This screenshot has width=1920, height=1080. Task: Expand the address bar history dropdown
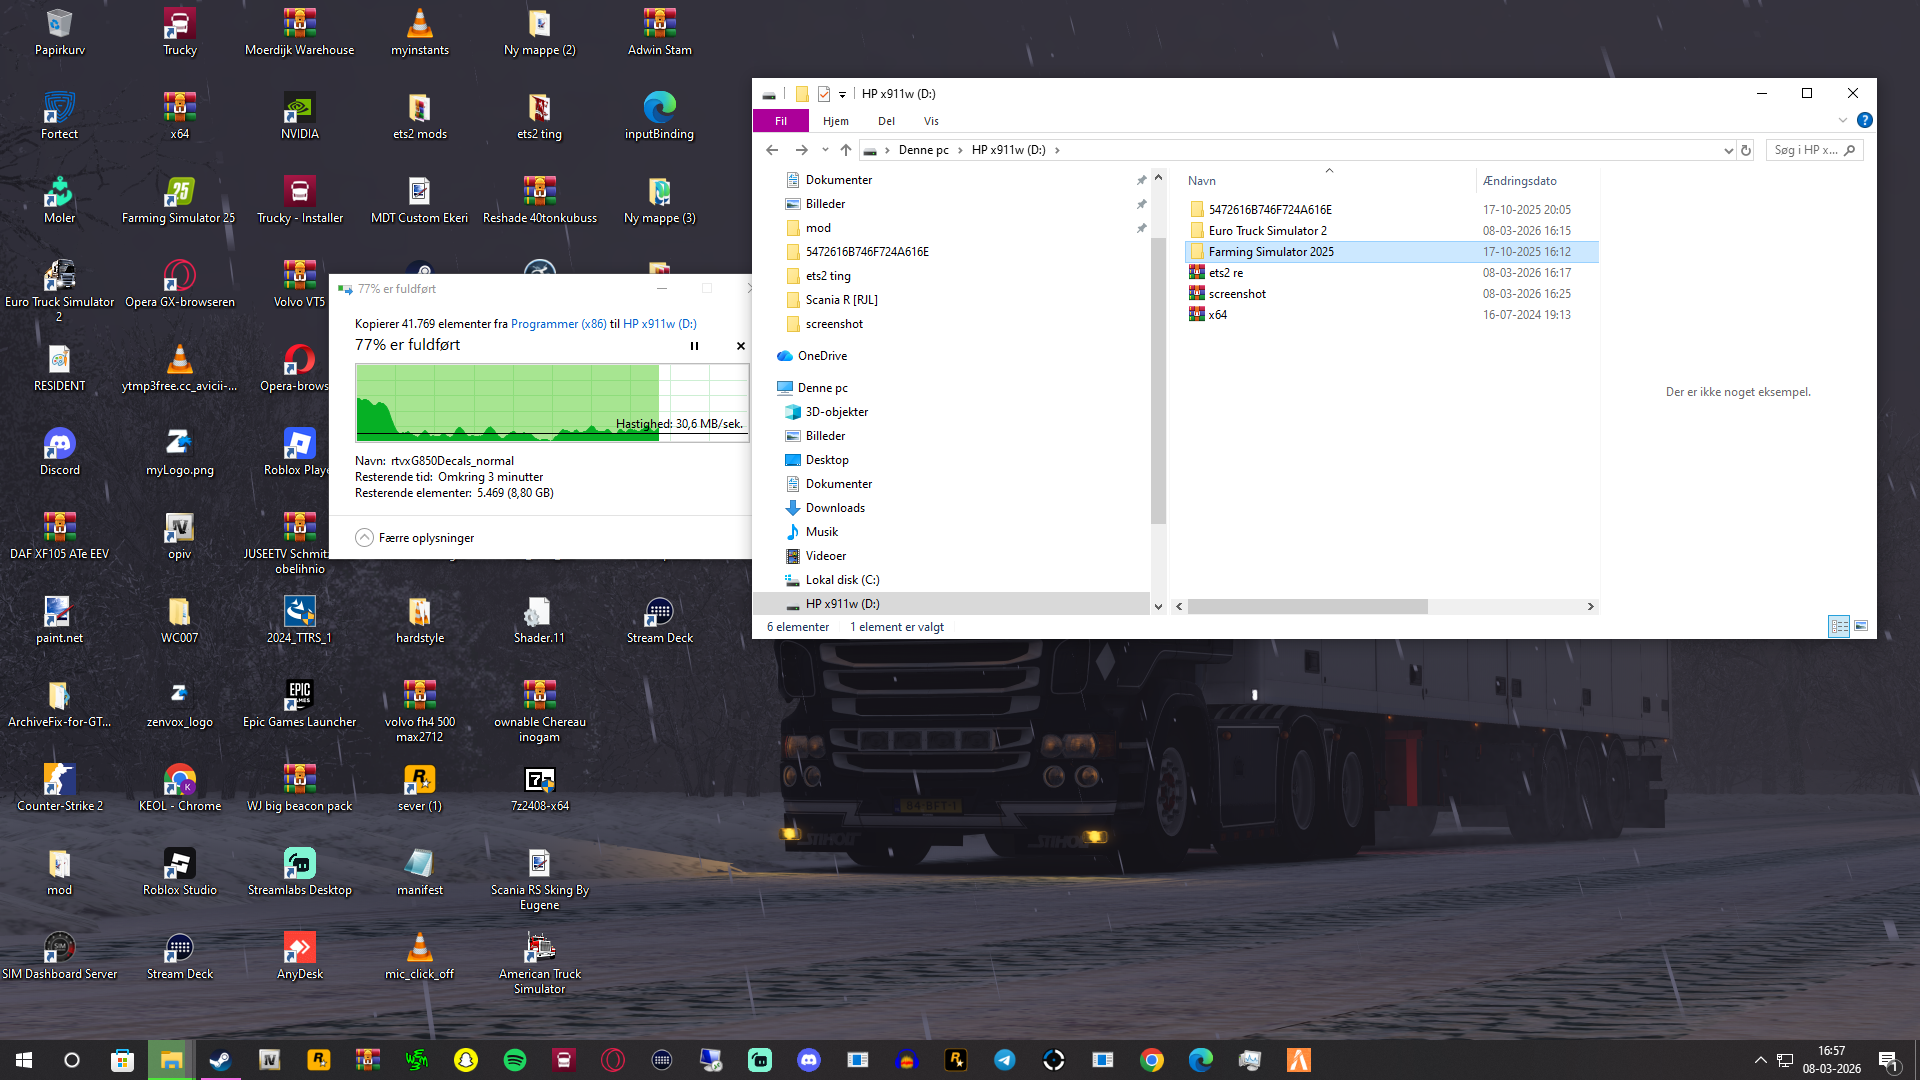tap(1728, 150)
